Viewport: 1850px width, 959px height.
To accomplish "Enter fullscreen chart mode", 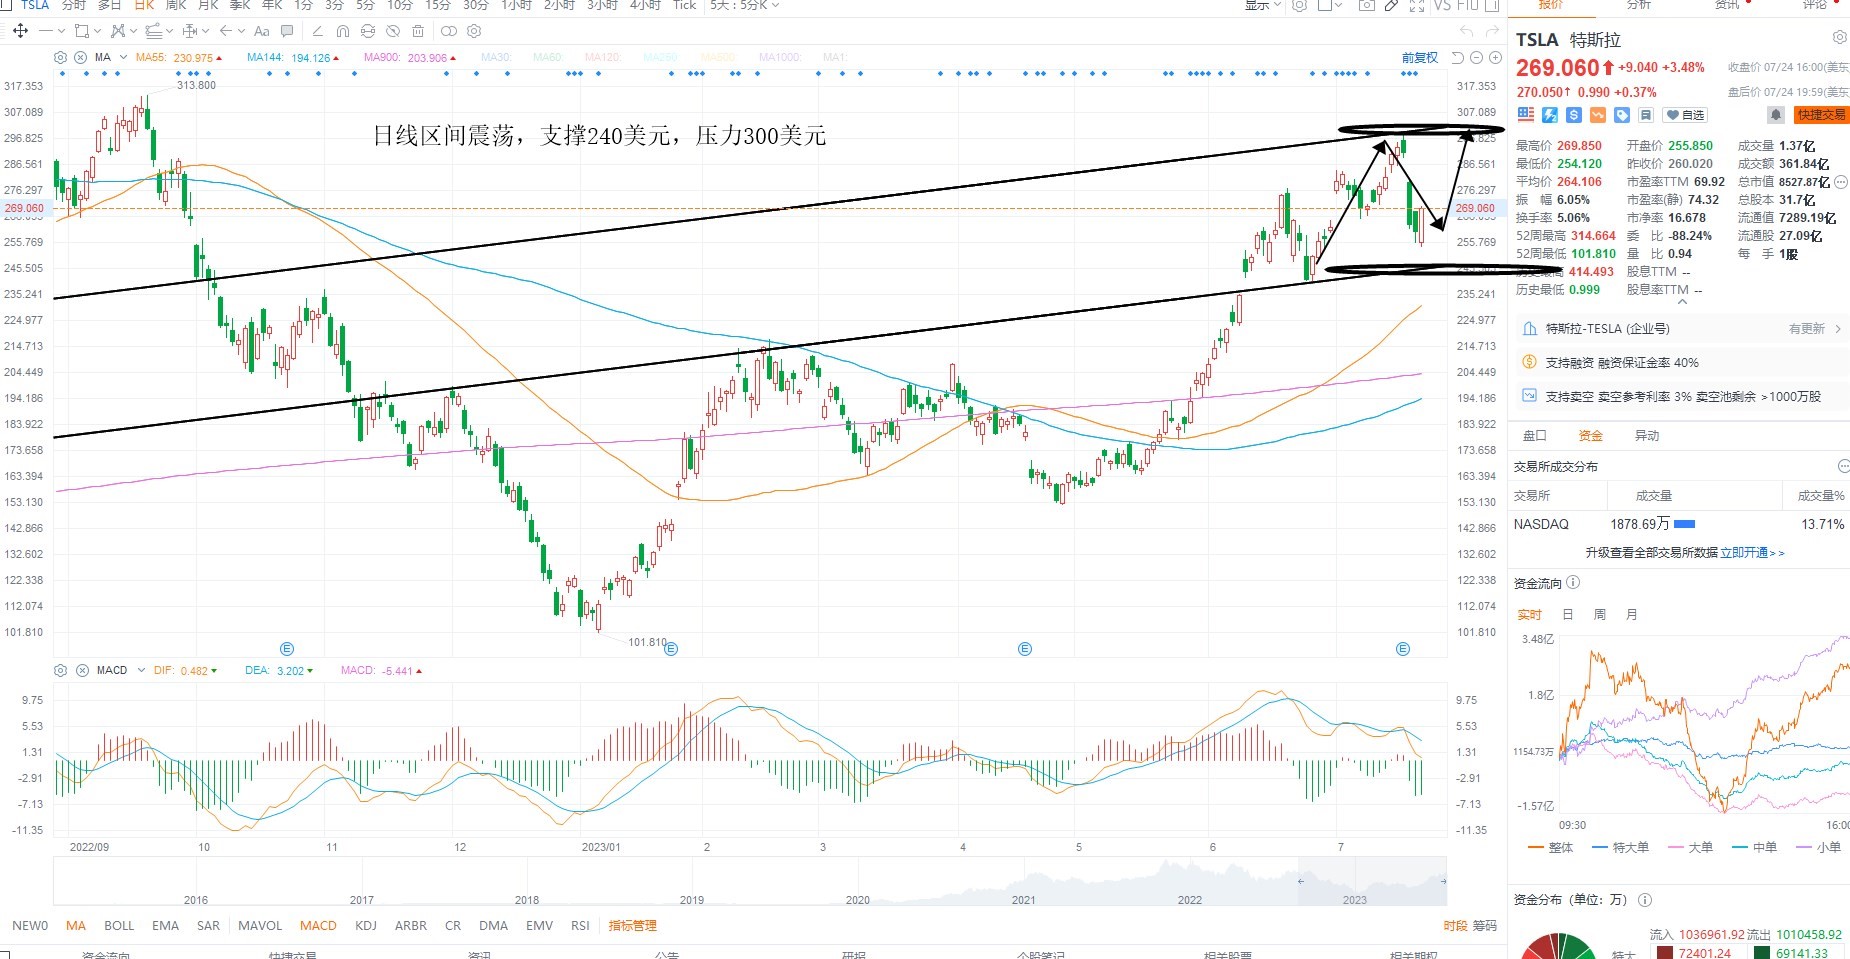I will point(1416,5).
